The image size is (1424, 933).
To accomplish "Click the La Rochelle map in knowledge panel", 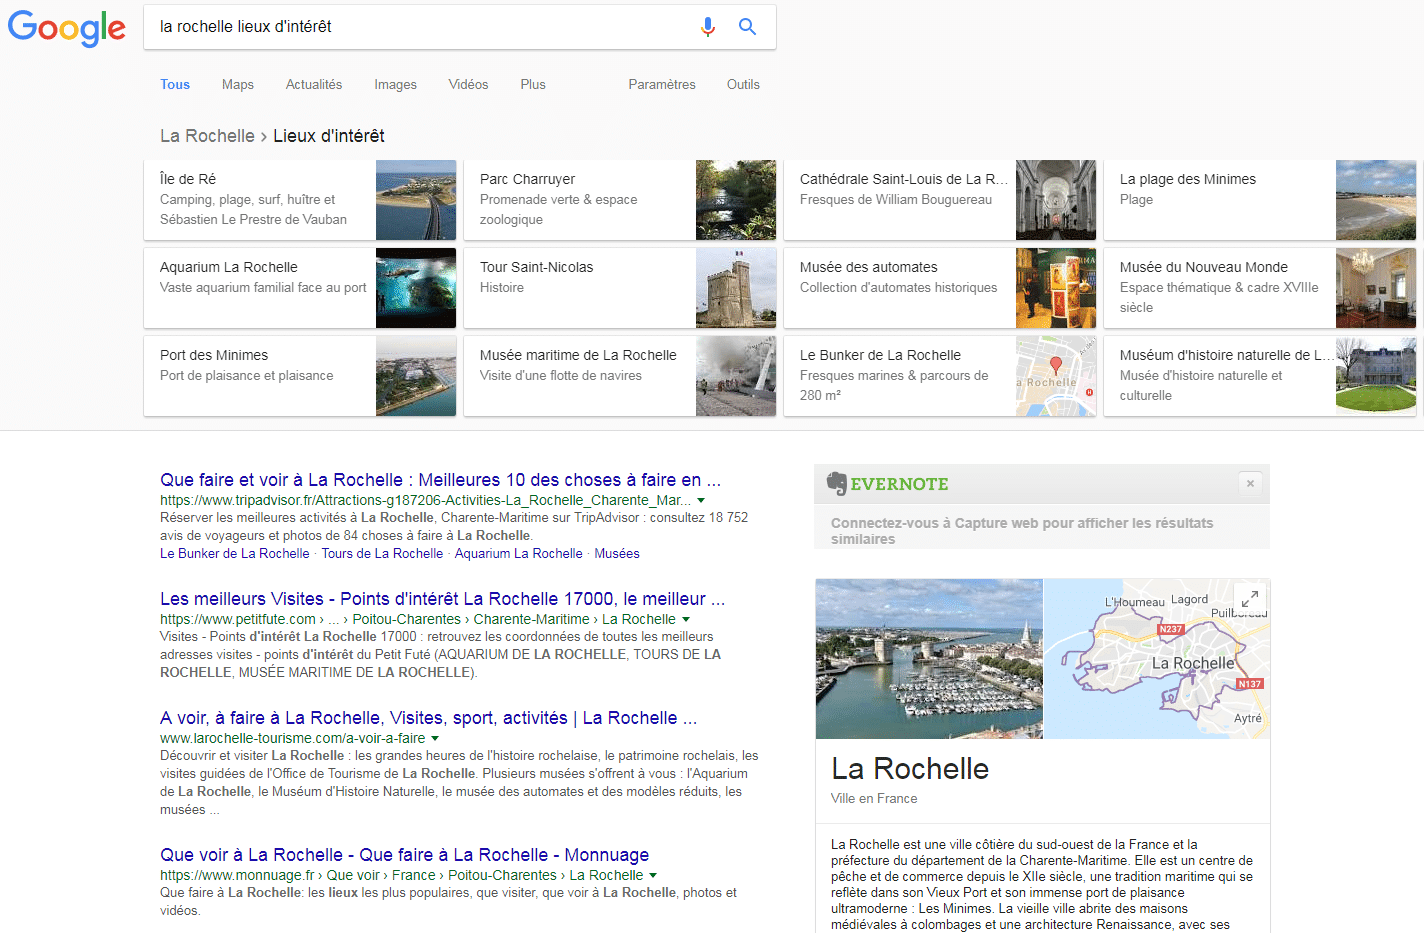I will click(1157, 659).
